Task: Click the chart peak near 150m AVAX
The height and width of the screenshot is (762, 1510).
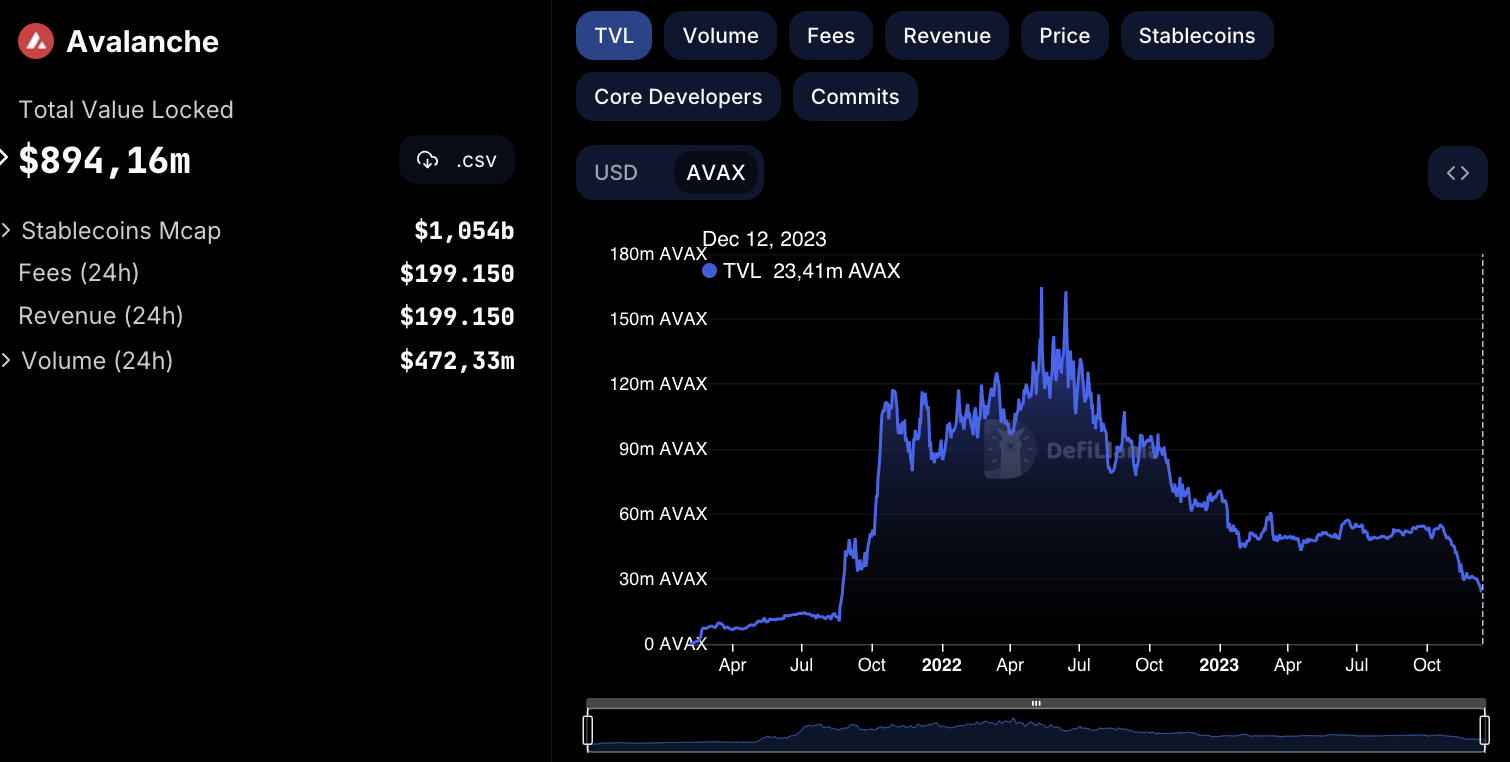Action: tap(1042, 289)
